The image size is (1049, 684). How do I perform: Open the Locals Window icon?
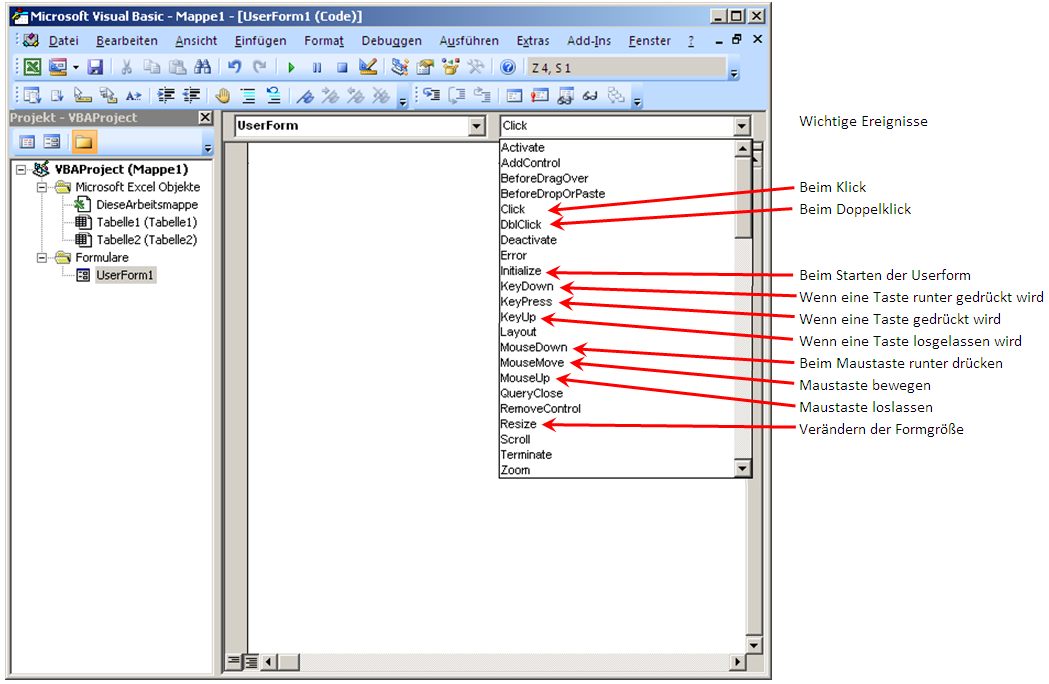click(x=514, y=96)
